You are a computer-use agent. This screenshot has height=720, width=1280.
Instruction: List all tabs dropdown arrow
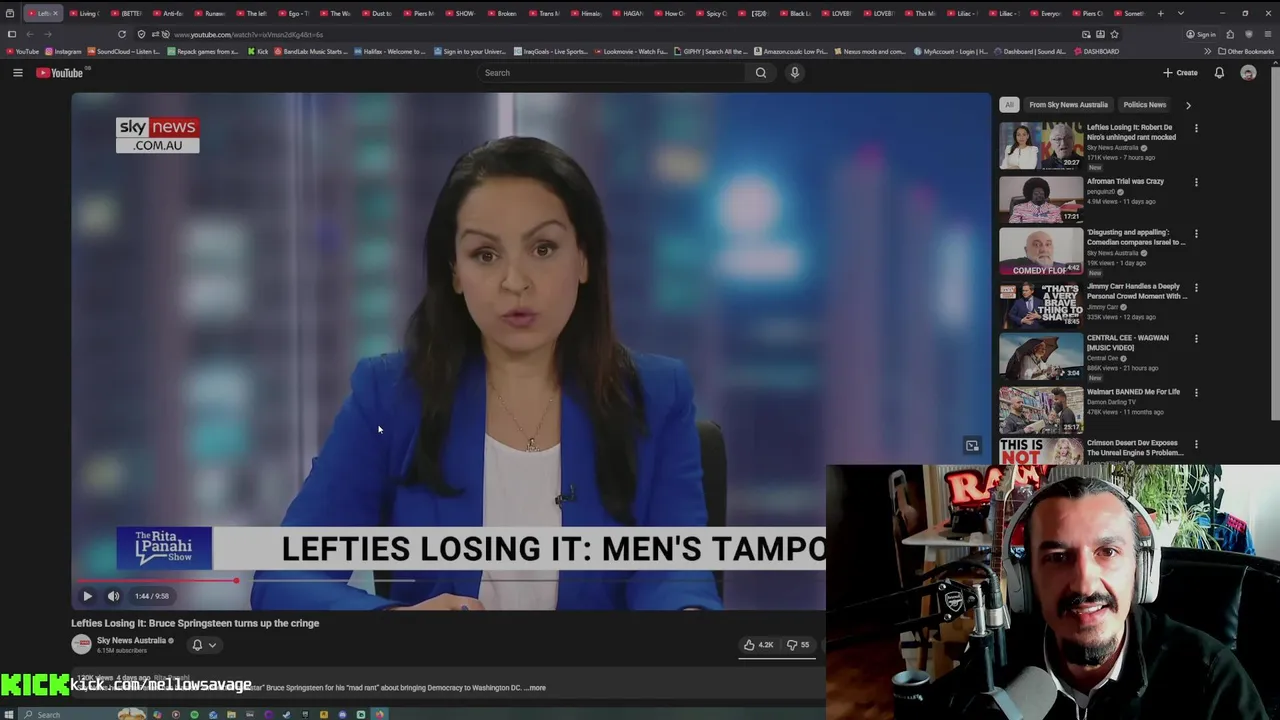pos(1181,13)
